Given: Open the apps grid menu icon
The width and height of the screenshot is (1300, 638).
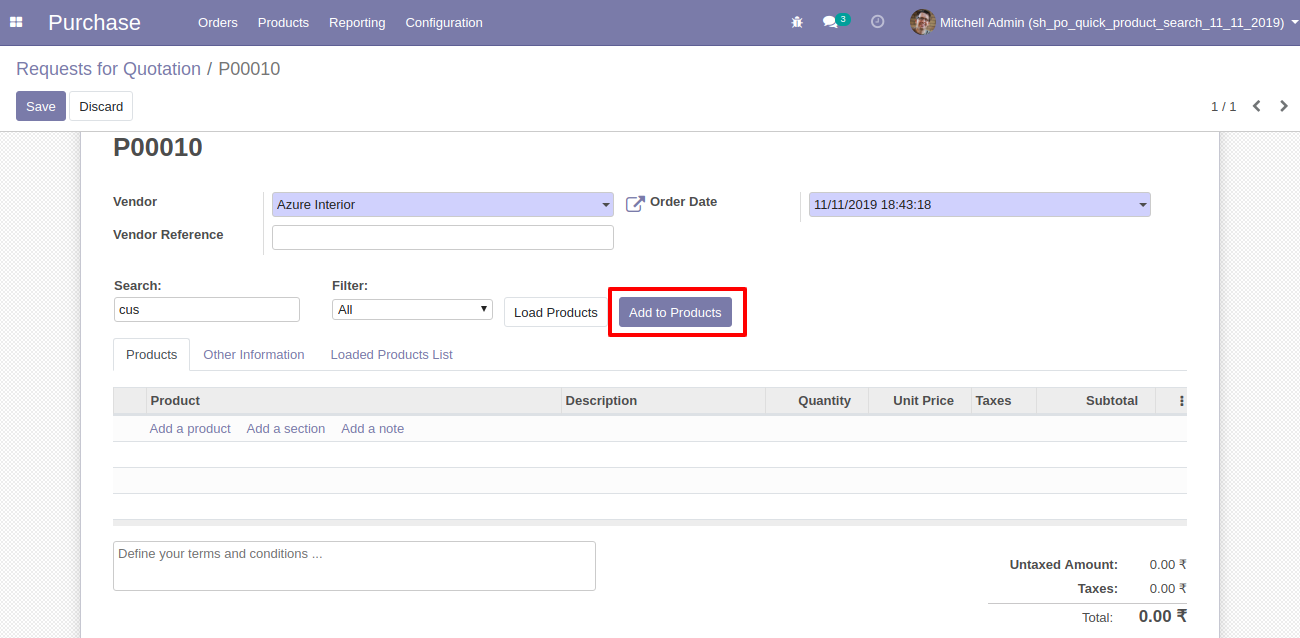Looking at the screenshot, I should point(16,22).
